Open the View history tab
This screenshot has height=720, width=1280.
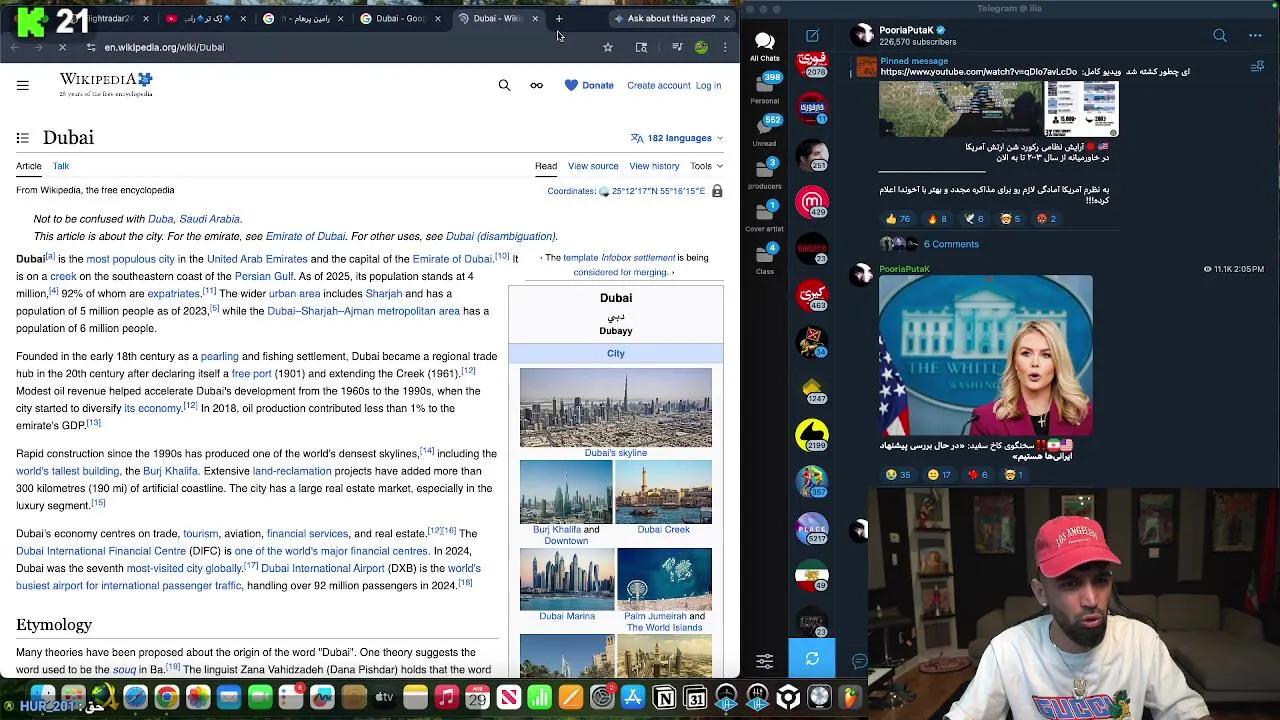(654, 166)
